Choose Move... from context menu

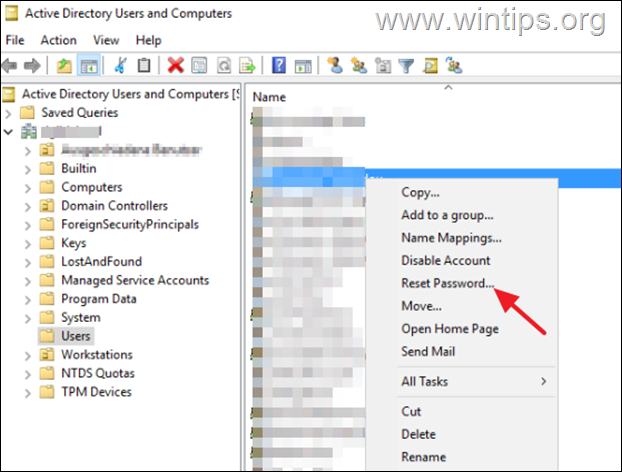coord(421,306)
